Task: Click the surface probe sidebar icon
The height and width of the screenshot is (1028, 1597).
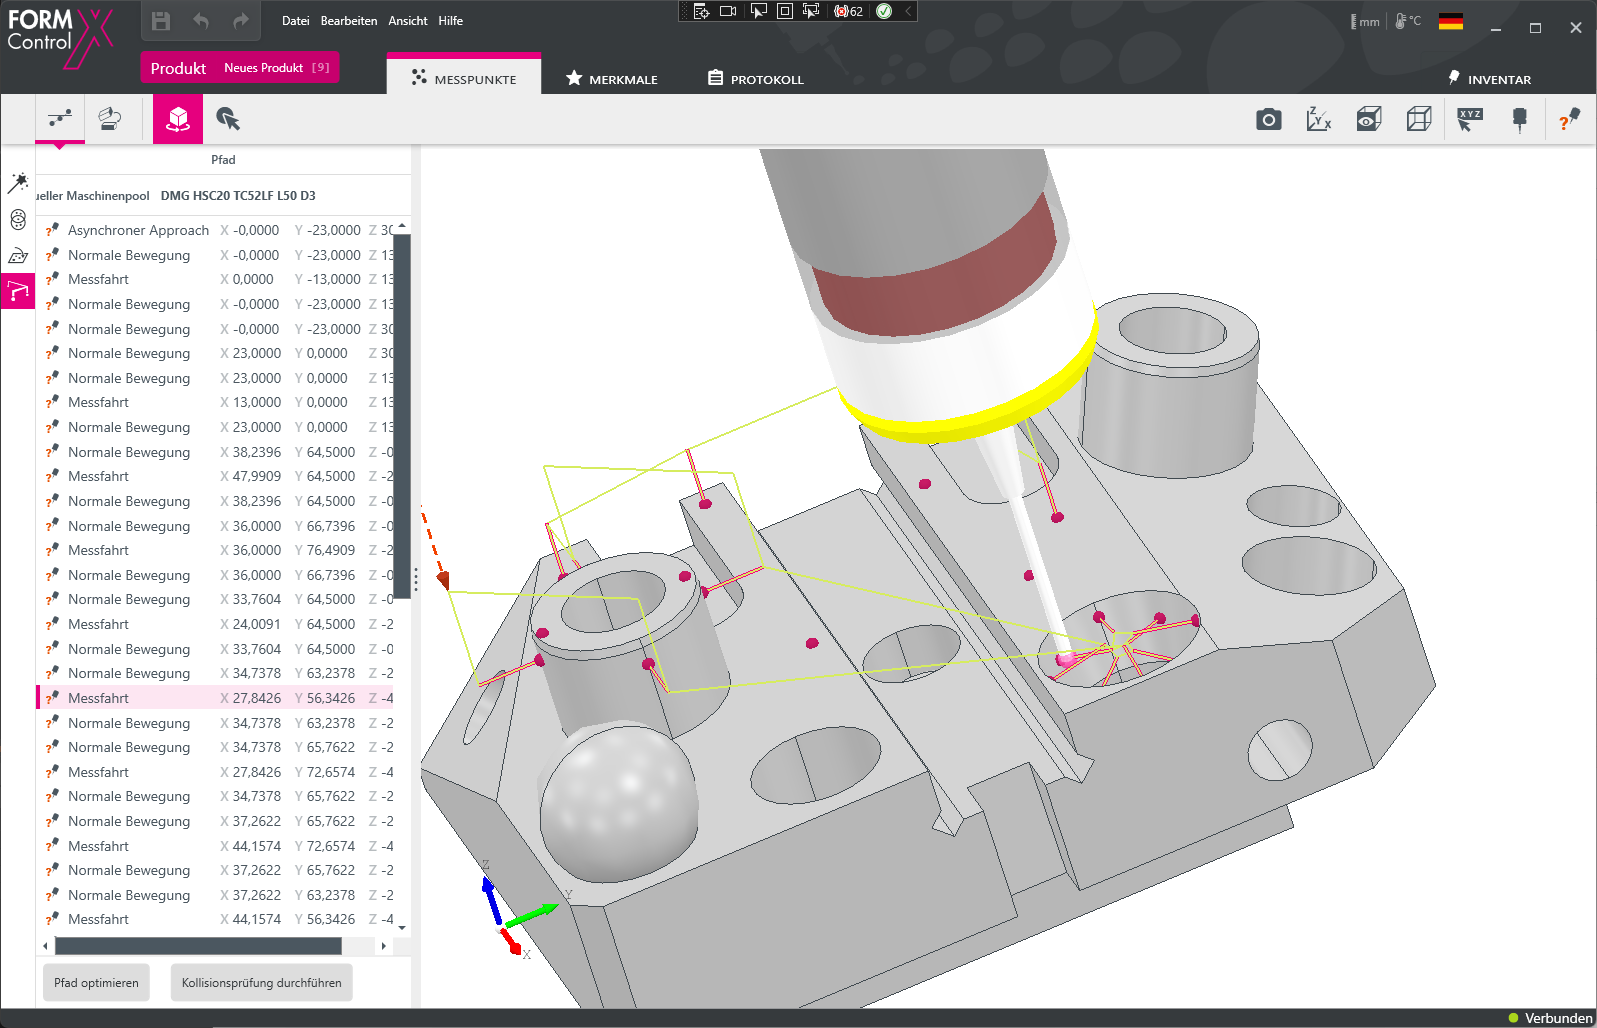Action: point(18,255)
